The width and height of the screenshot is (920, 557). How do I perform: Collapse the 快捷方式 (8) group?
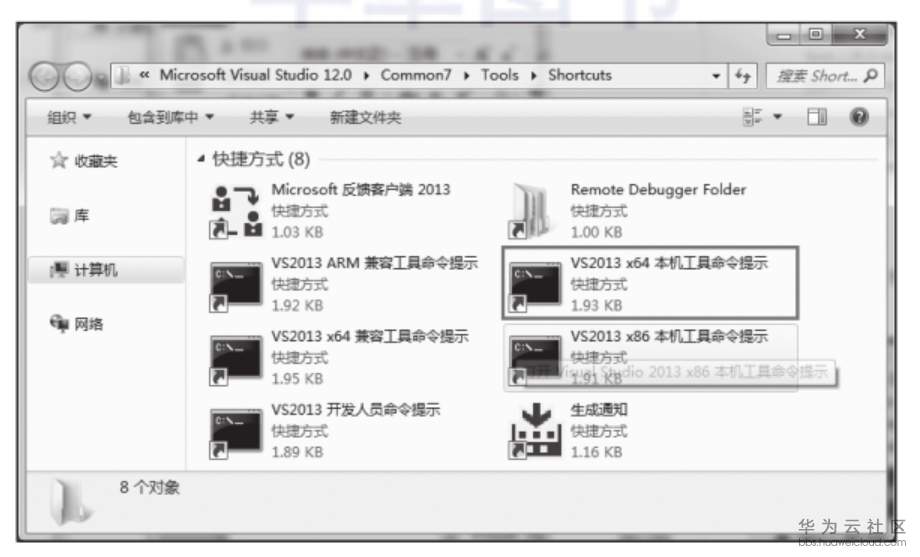(201, 158)
